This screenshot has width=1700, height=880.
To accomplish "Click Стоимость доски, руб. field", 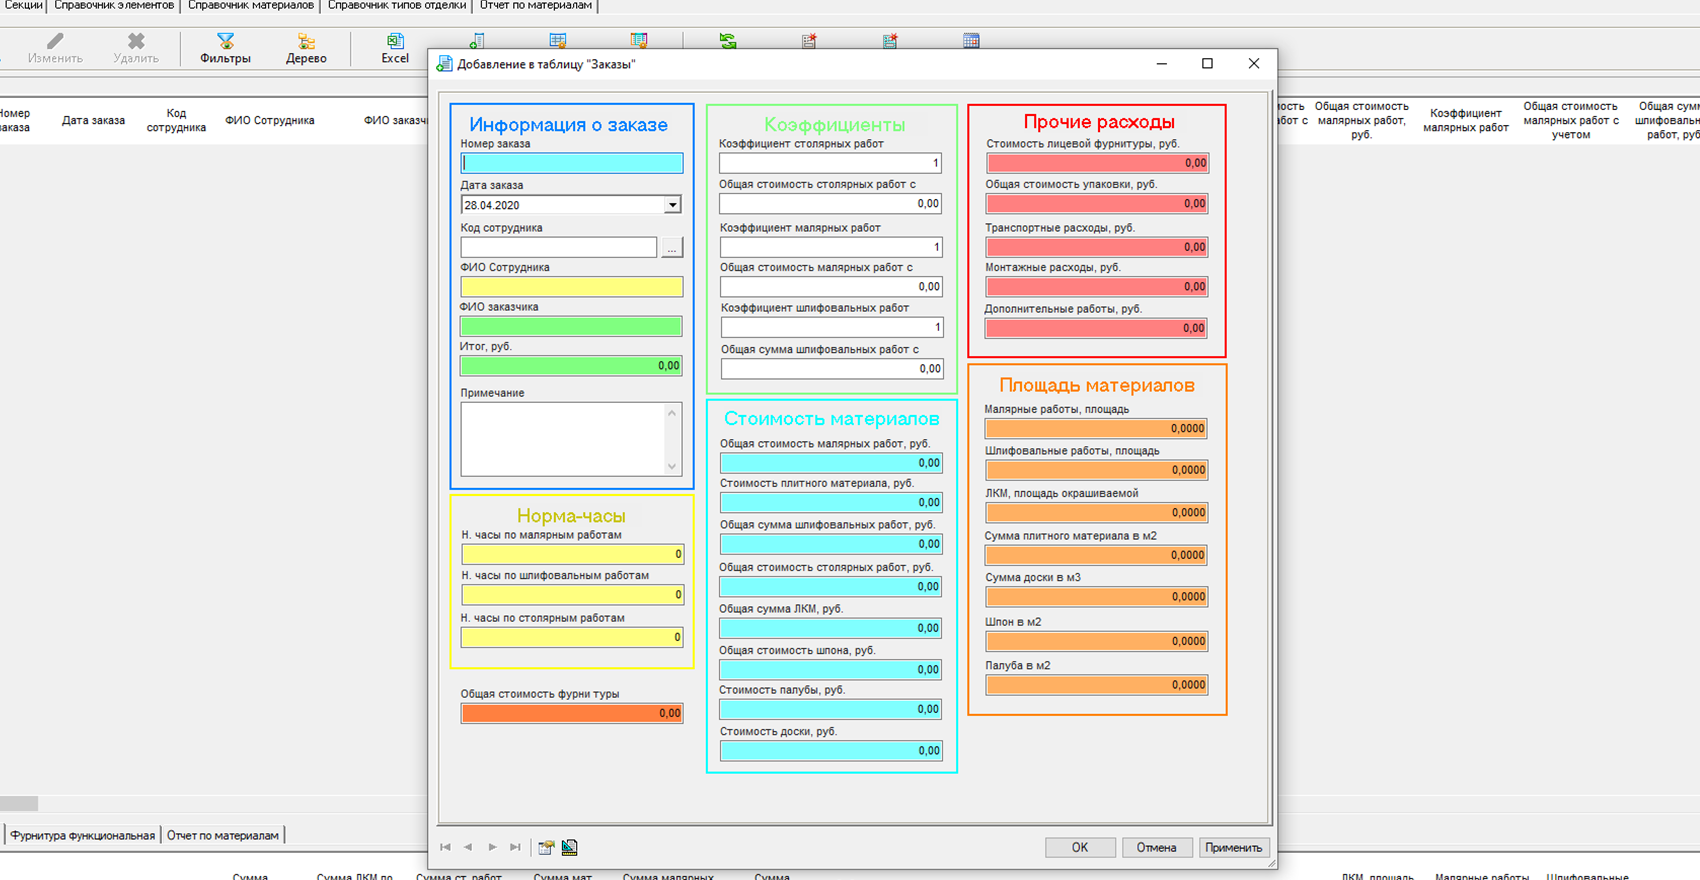I will [x=831, y=751].
